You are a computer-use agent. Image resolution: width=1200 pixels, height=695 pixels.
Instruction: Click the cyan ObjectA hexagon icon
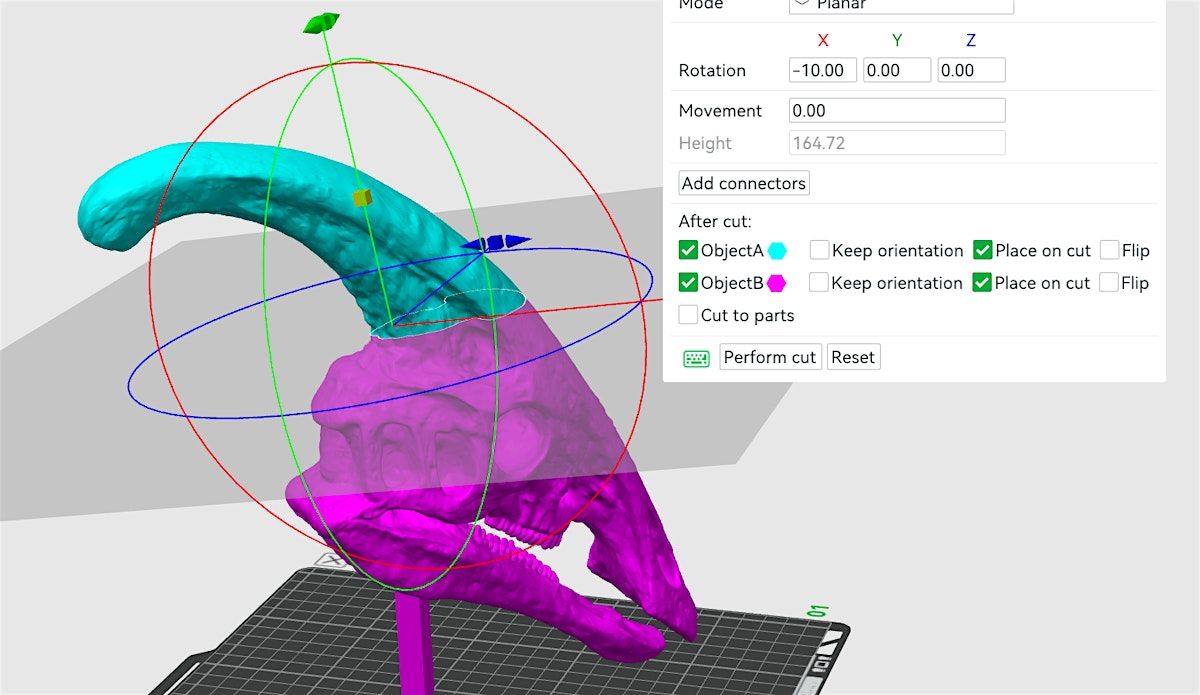[x=778, y=251]
